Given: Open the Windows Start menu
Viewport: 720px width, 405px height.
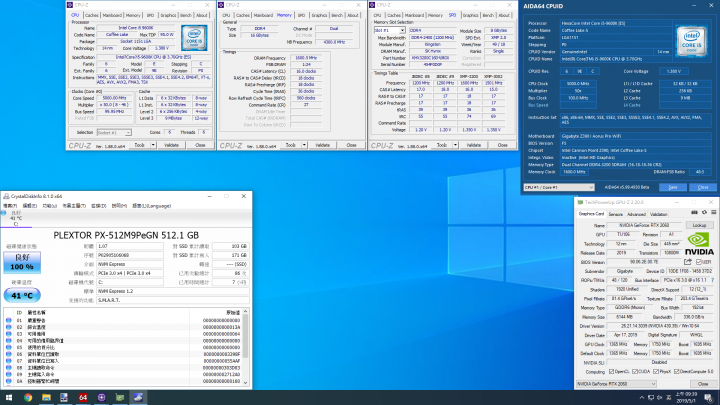Looking at the screenshot, I should (9, 398).
